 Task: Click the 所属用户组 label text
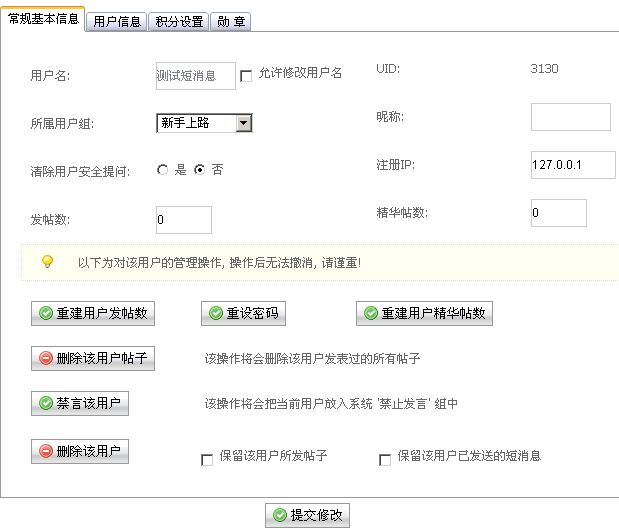(62, 124)
